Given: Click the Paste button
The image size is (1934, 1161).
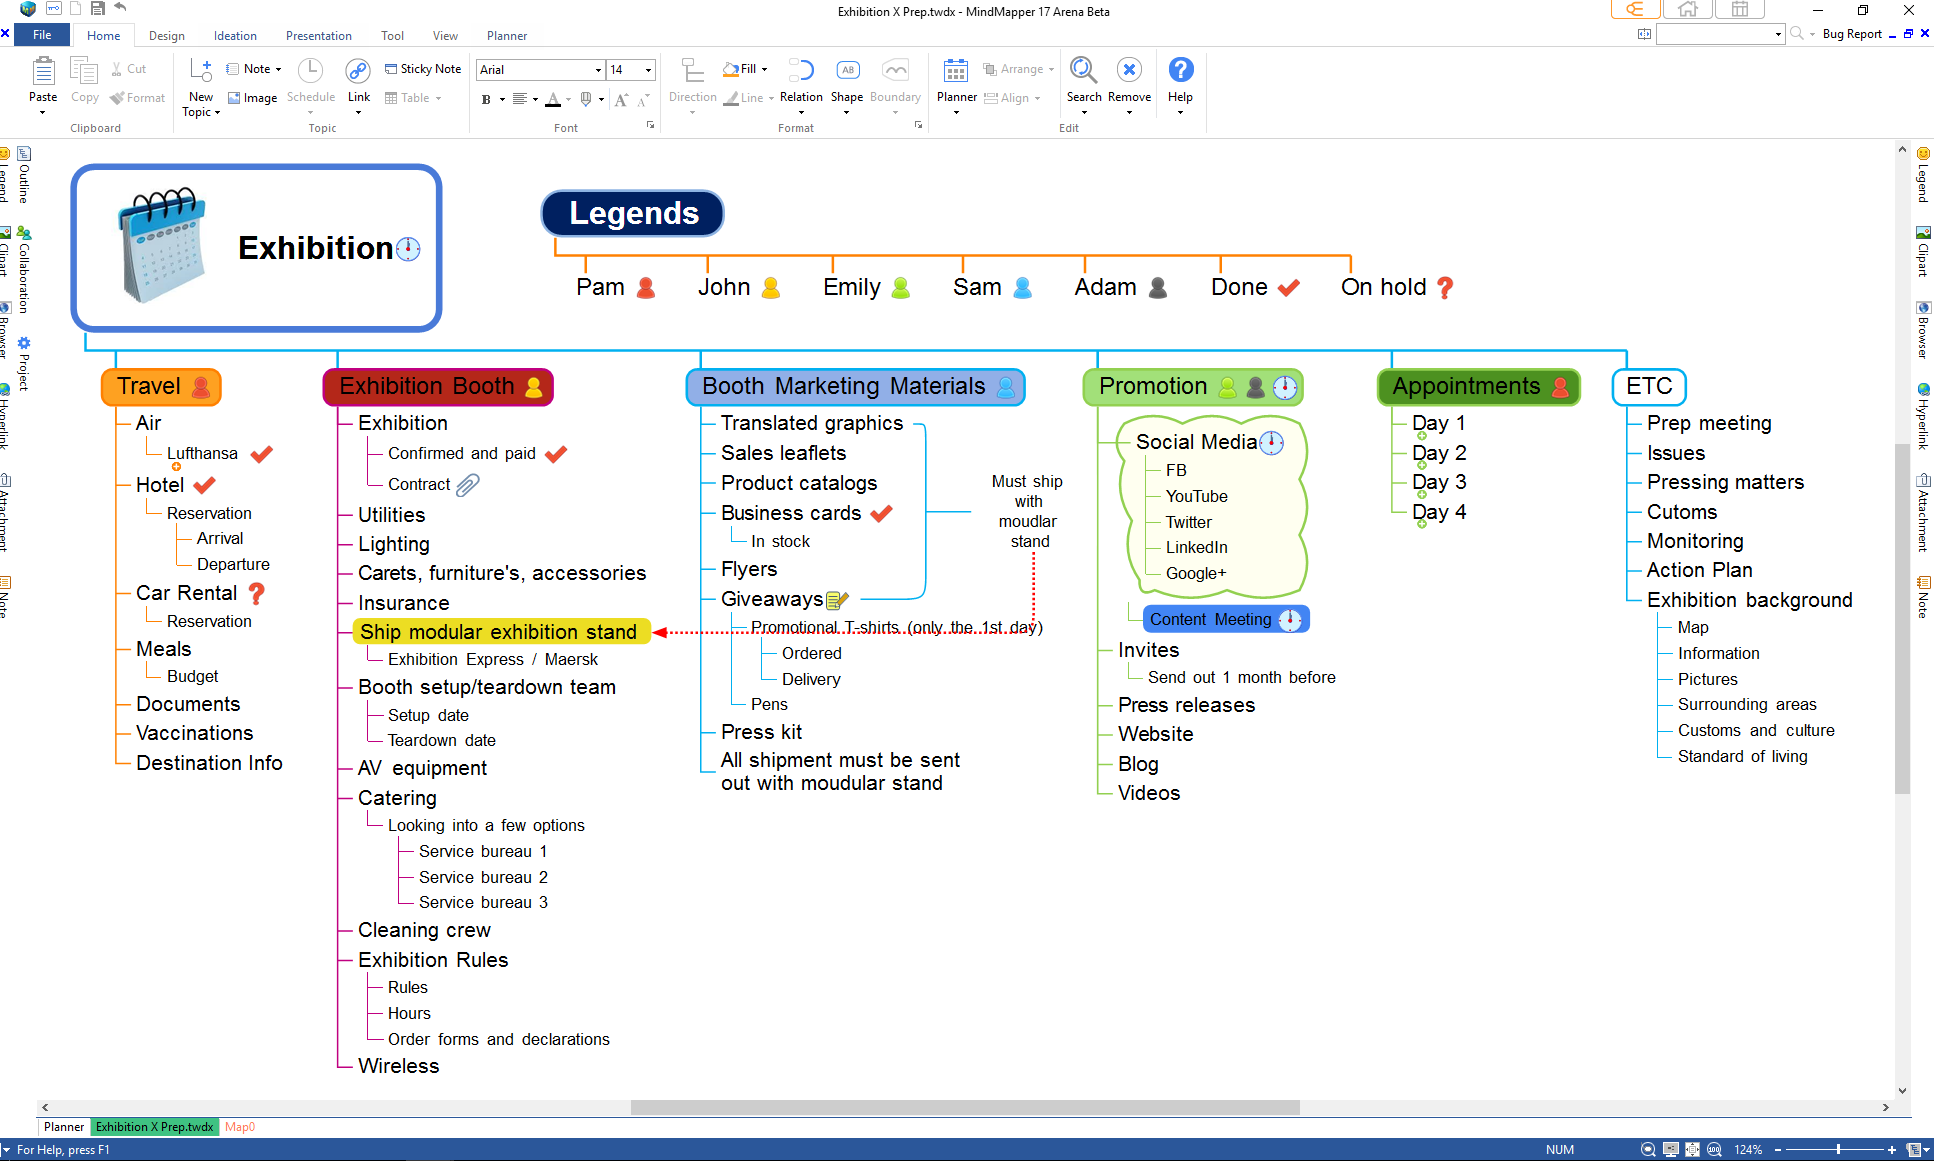Looking at the screenshot, I should point(42,80).
